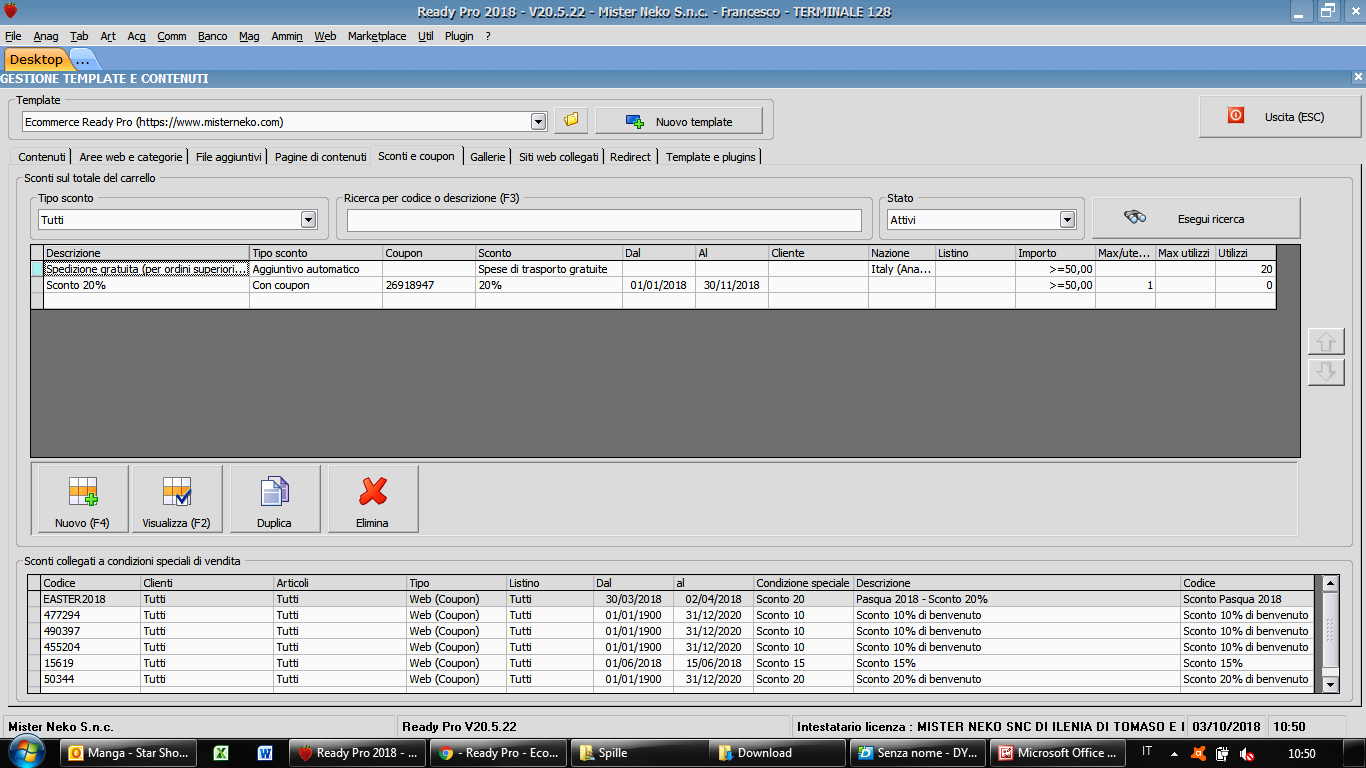Open the Aree web e categorie tab

(131, 157)
